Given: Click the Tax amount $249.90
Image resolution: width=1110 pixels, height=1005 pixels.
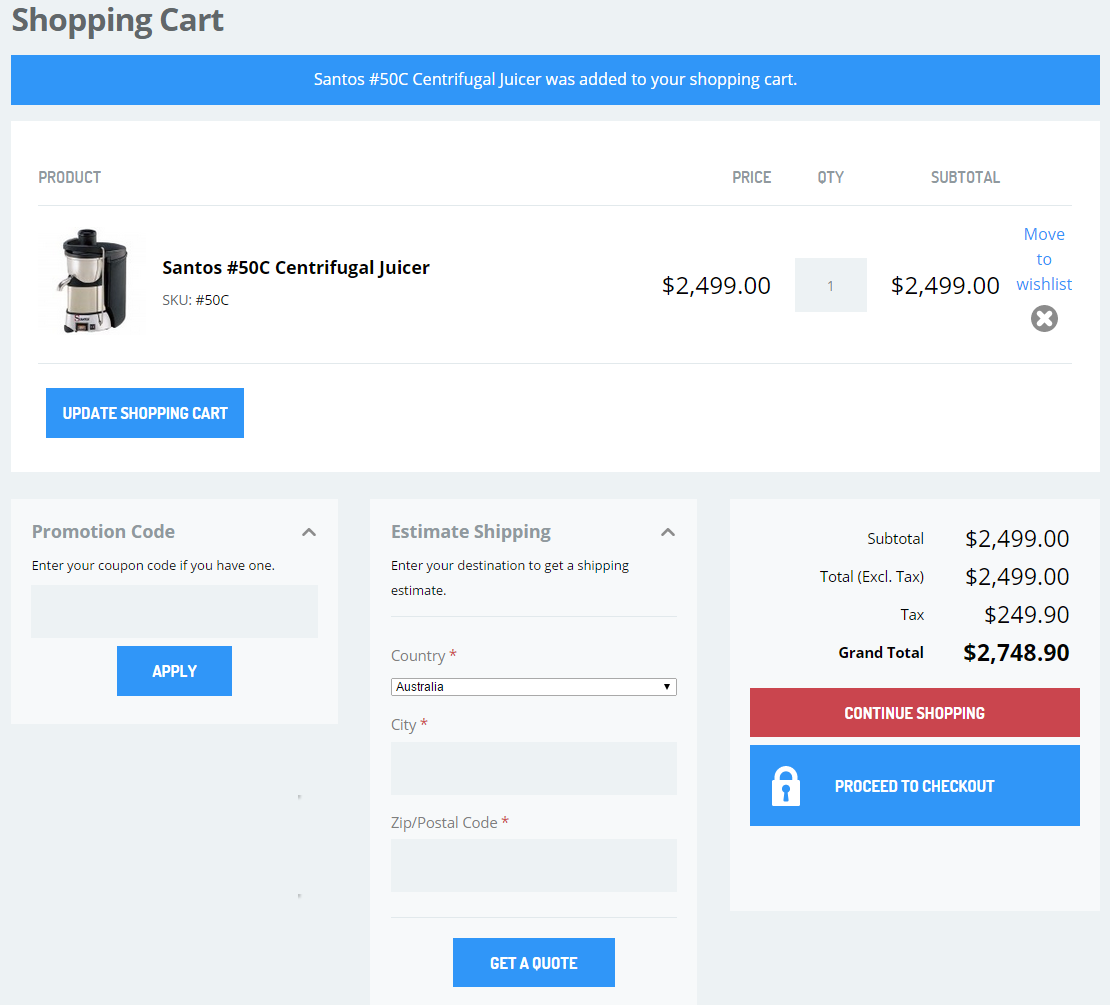Looking at the screenshot, I should pos(1026,614).
